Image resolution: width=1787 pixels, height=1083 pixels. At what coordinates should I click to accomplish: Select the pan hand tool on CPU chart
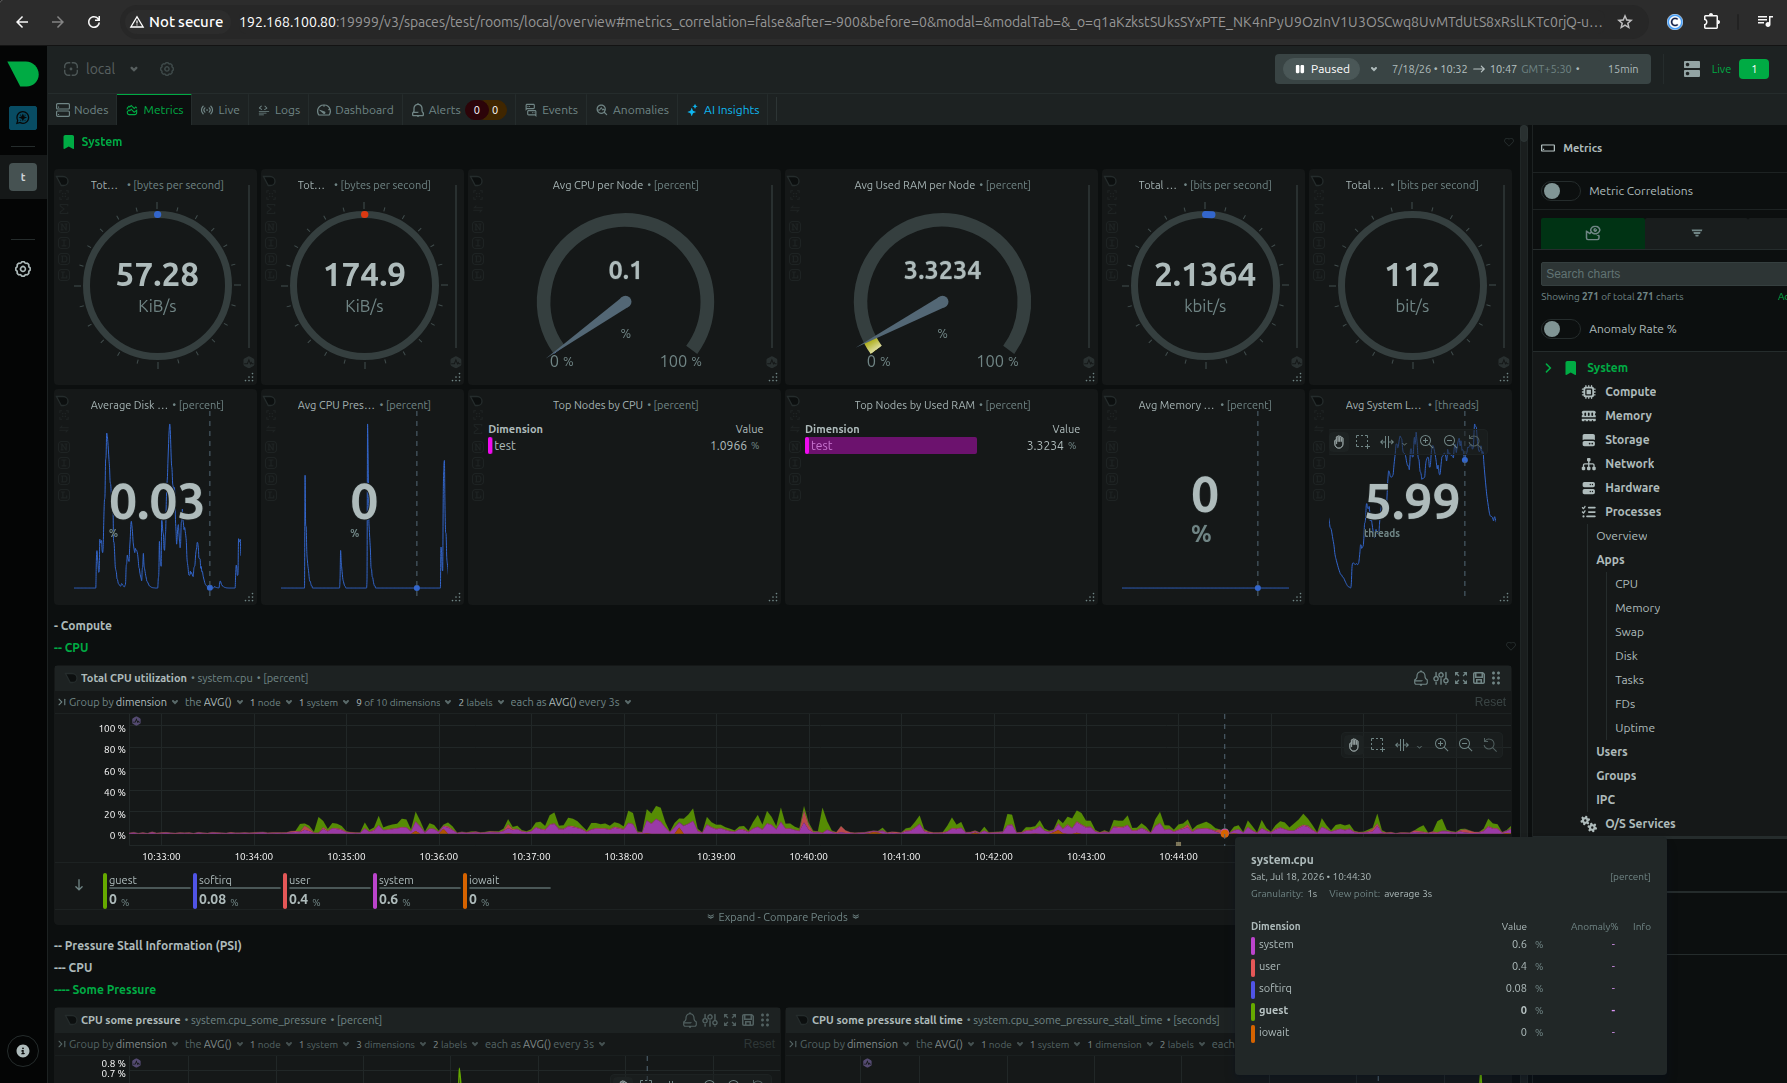[1354, 745]
